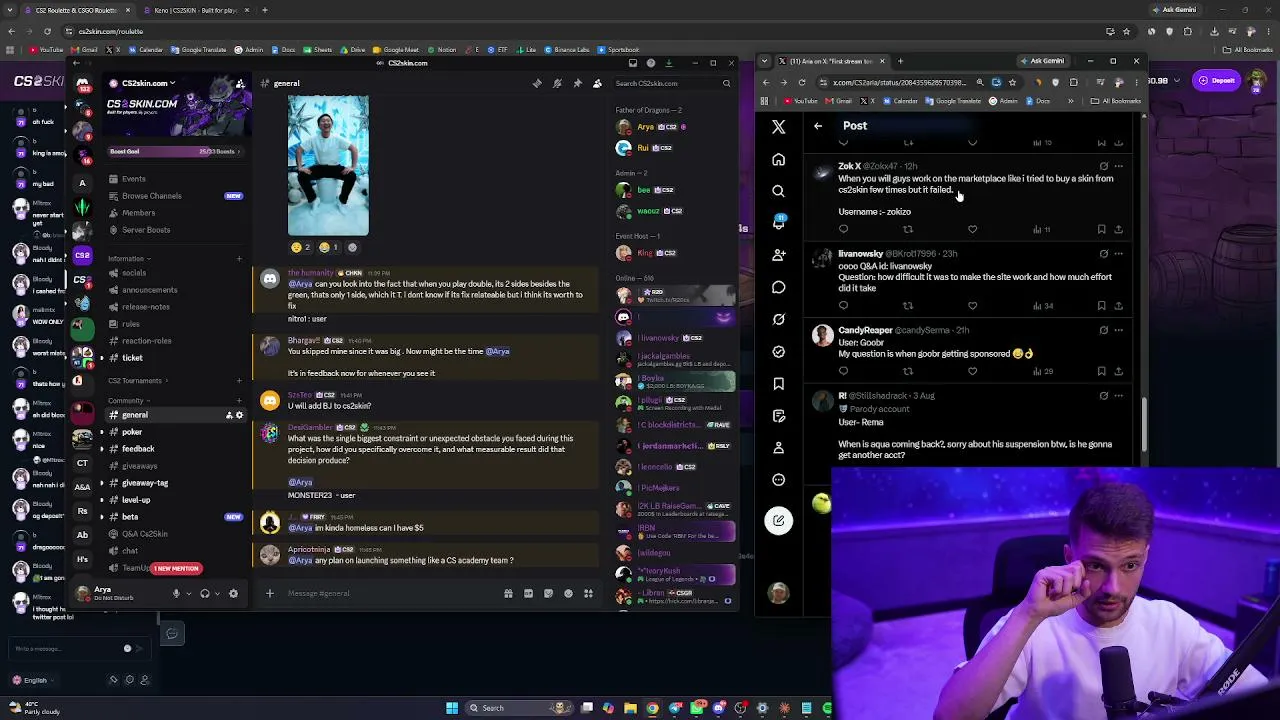1280x720 pixels.
Task: Open the Windows Start menu
Action: [452, 708]
